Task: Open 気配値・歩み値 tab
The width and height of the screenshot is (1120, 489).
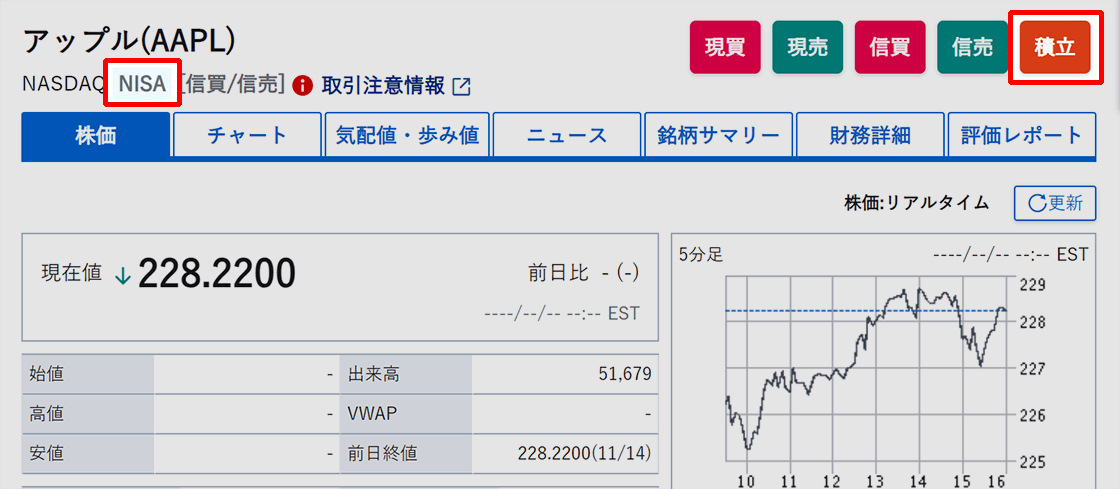Action: click(x=407, y=135)
